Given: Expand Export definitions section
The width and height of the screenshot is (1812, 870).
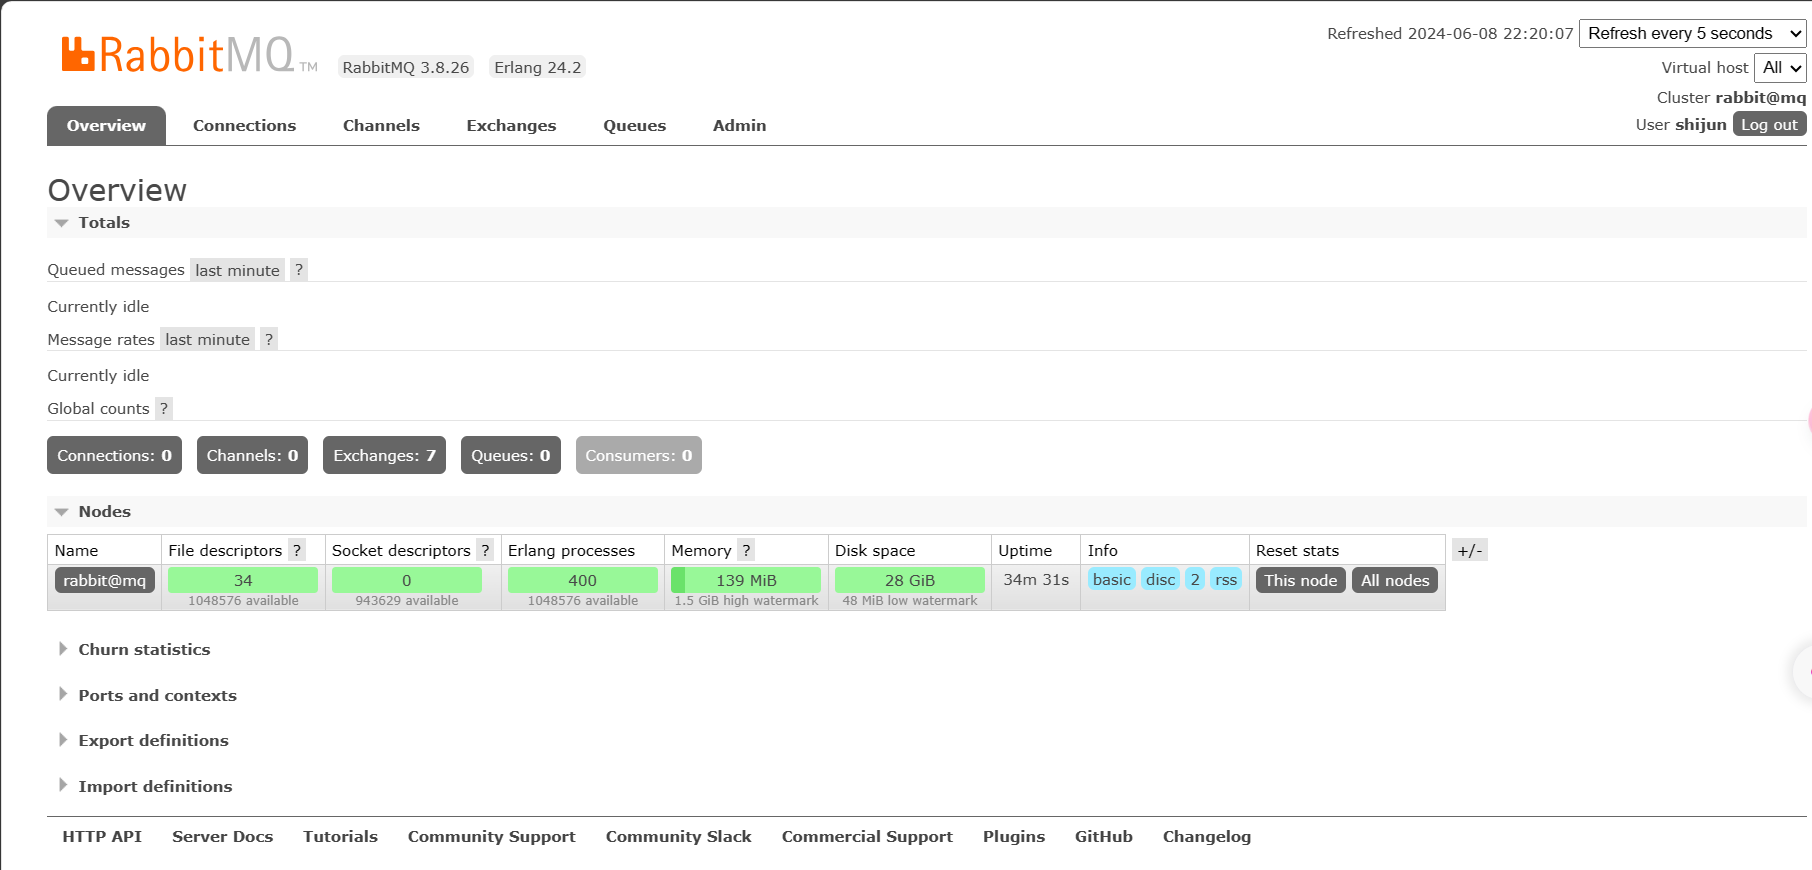Looking at the screenshot, I should click(143, 740).
